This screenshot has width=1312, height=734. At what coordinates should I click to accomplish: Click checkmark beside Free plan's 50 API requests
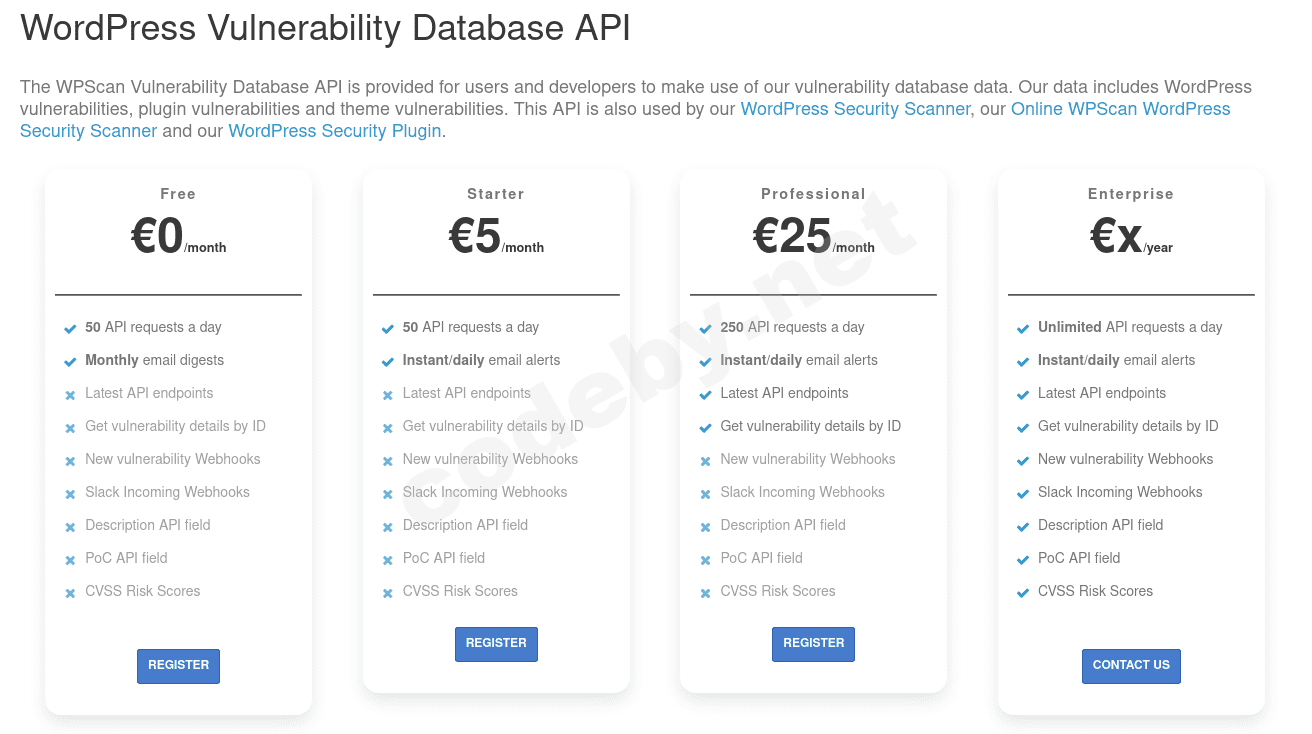tap(70, 329)
